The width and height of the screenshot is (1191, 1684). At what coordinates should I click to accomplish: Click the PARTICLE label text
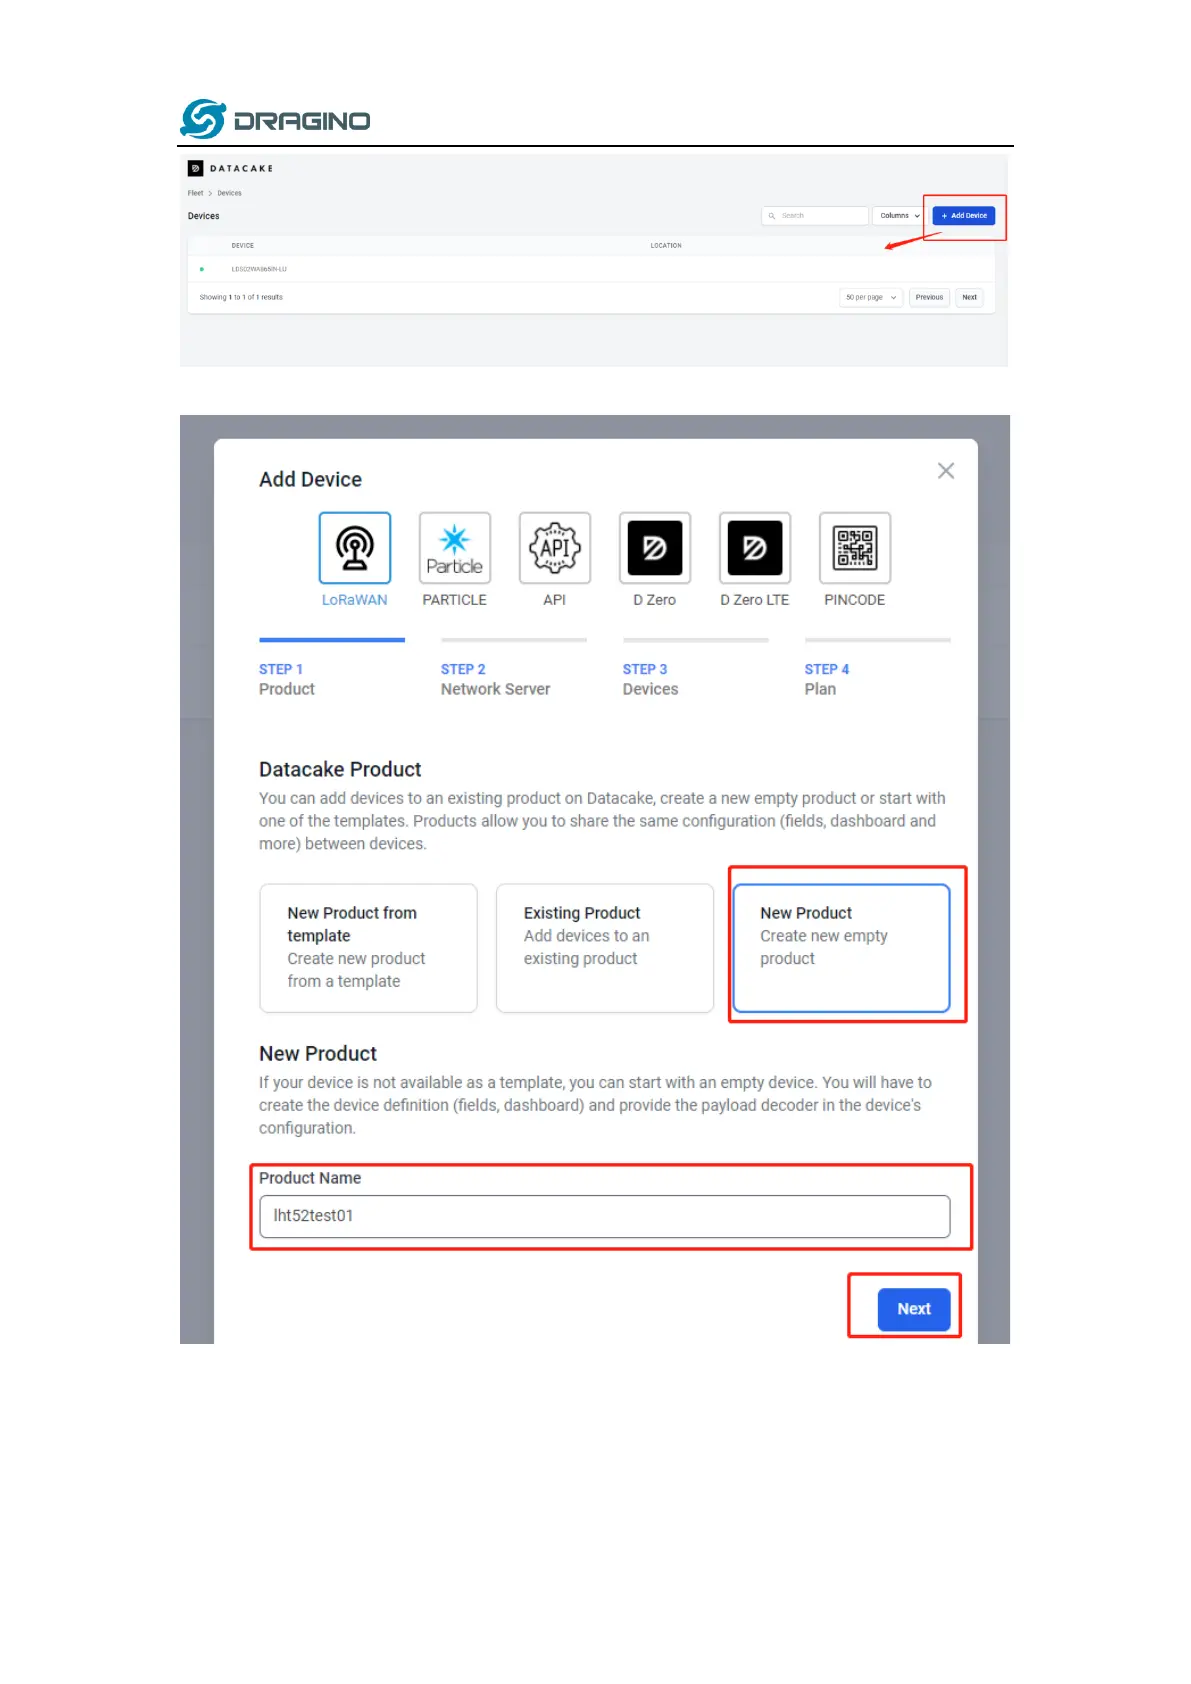pyautogui.click(x=454, y=600)
